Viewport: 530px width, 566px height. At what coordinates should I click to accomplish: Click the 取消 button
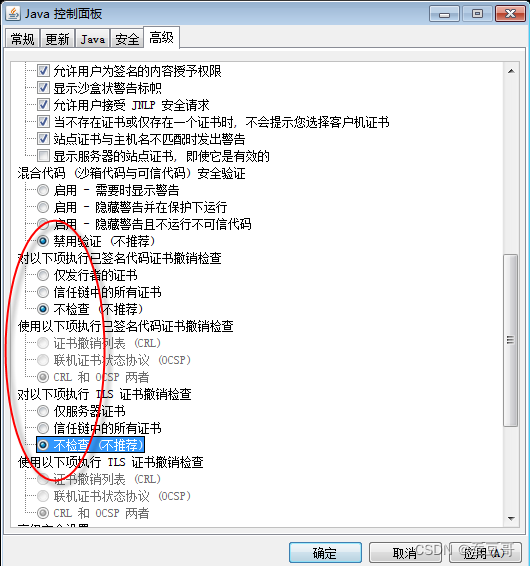[x=405, y=553]
